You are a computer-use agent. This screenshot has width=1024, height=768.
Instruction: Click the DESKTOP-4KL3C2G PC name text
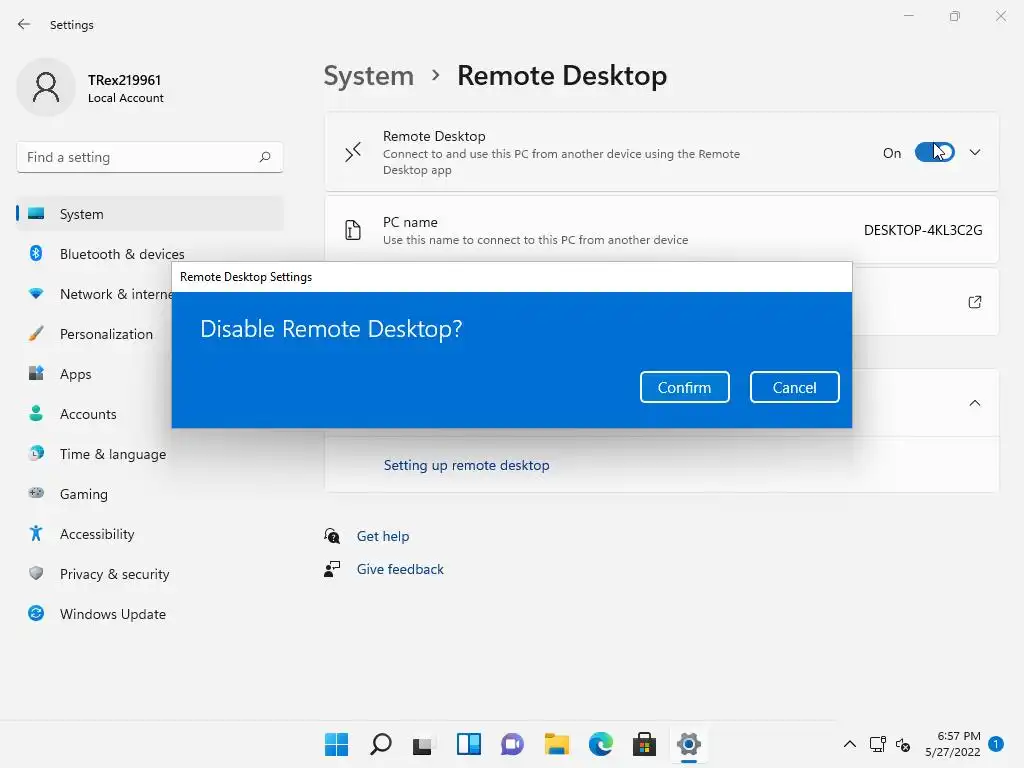(x=923, y=230)
